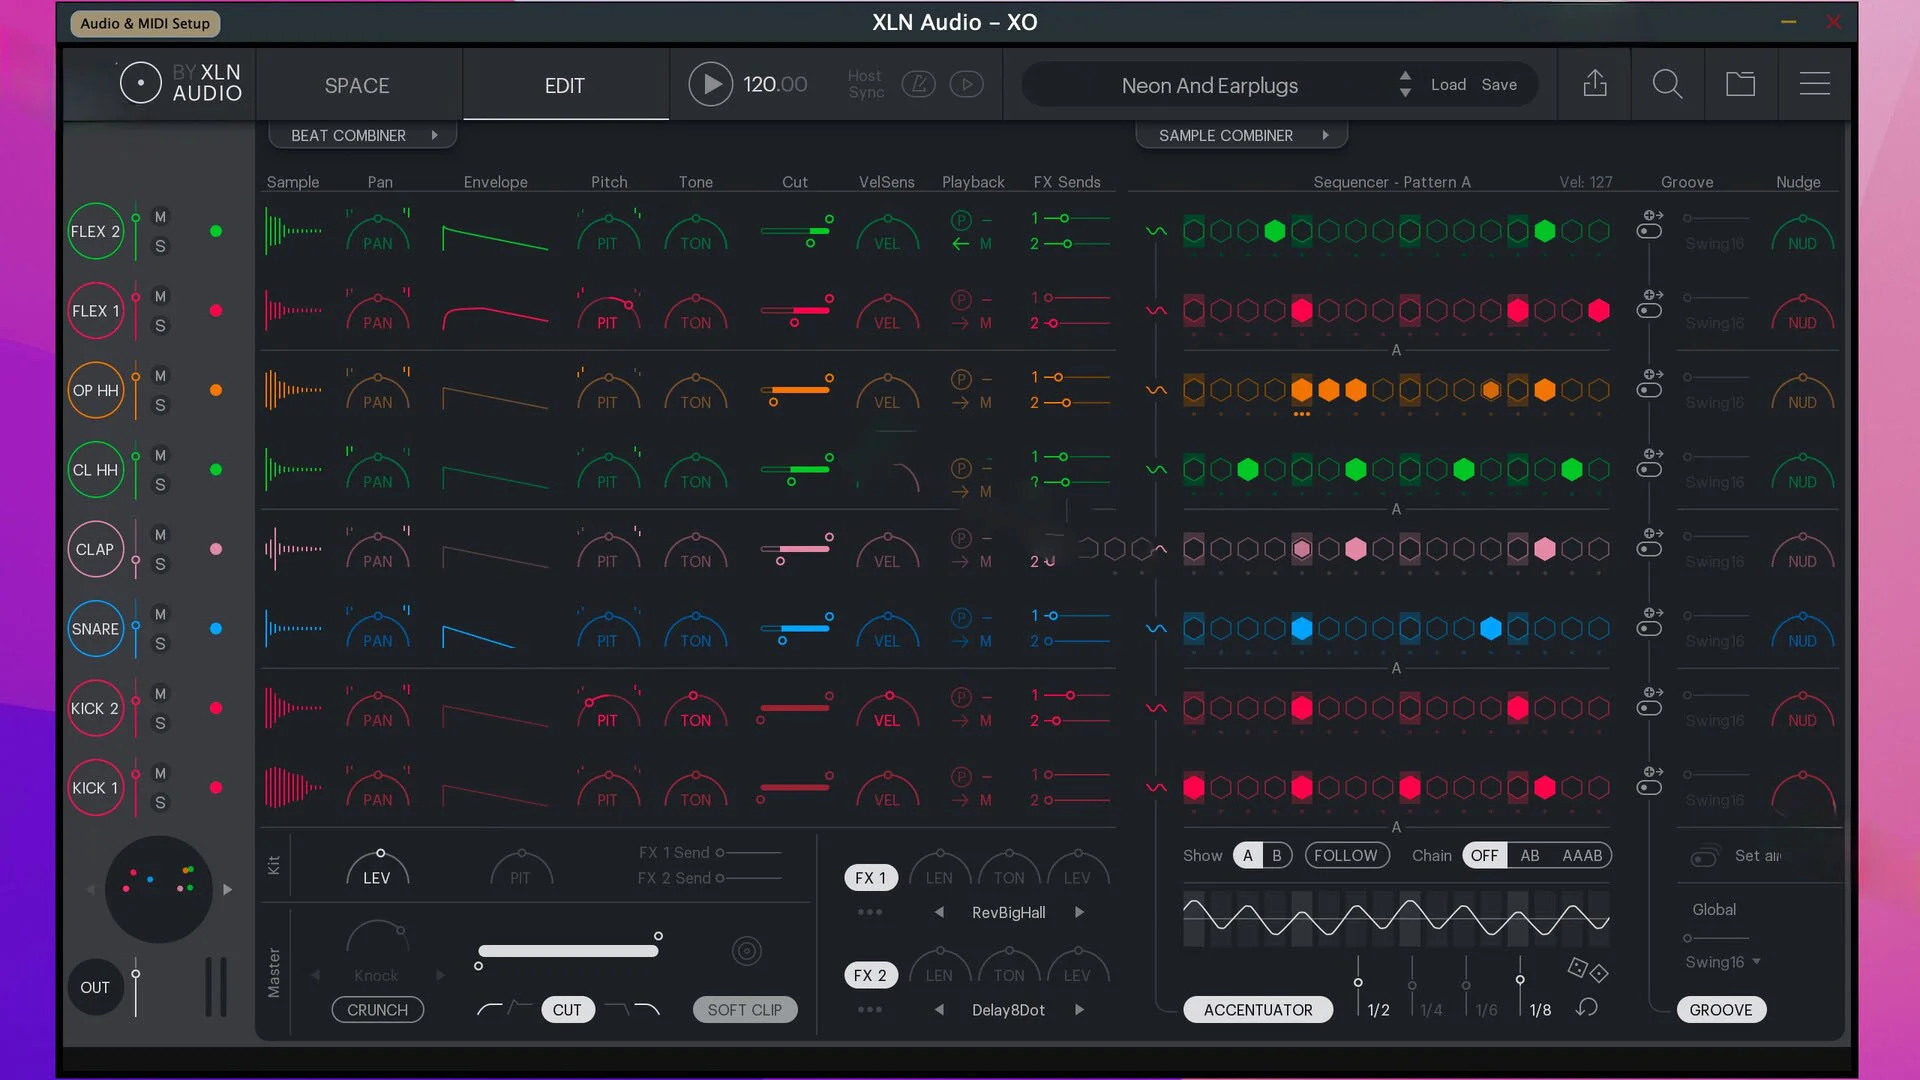The height and width of the screenshot is (1080, 1920).
Task: Select next FX 1 preset after RevBigHall
Action: [1079, 912]
